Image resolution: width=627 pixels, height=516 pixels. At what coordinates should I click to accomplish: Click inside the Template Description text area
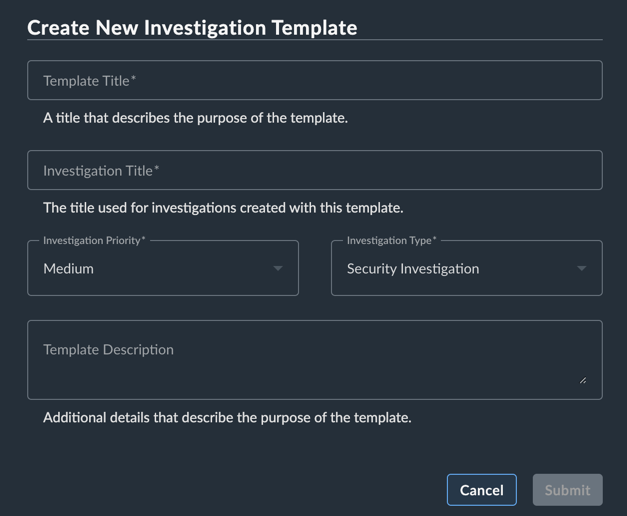[315, 360]
